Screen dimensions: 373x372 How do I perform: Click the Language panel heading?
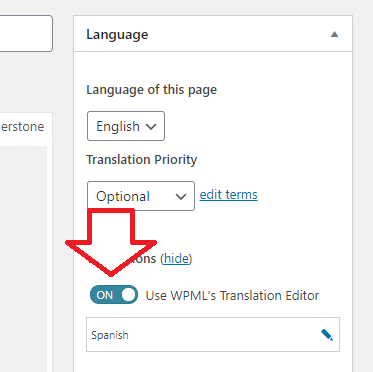point(117,35)
